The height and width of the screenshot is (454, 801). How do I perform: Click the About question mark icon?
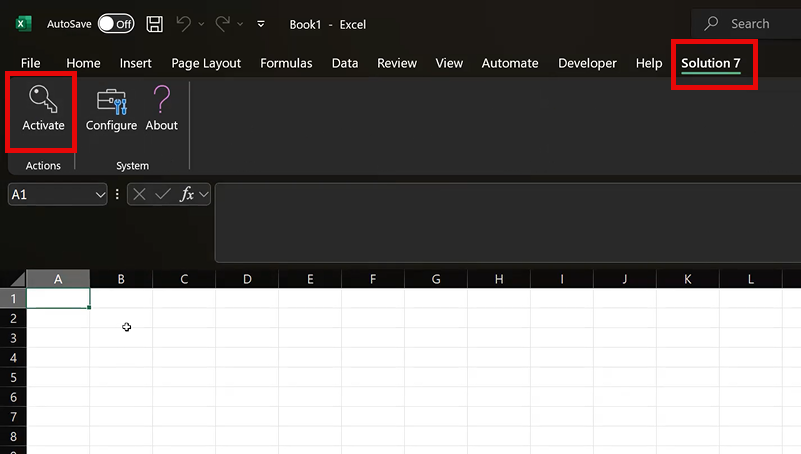(x=161, y=100)
